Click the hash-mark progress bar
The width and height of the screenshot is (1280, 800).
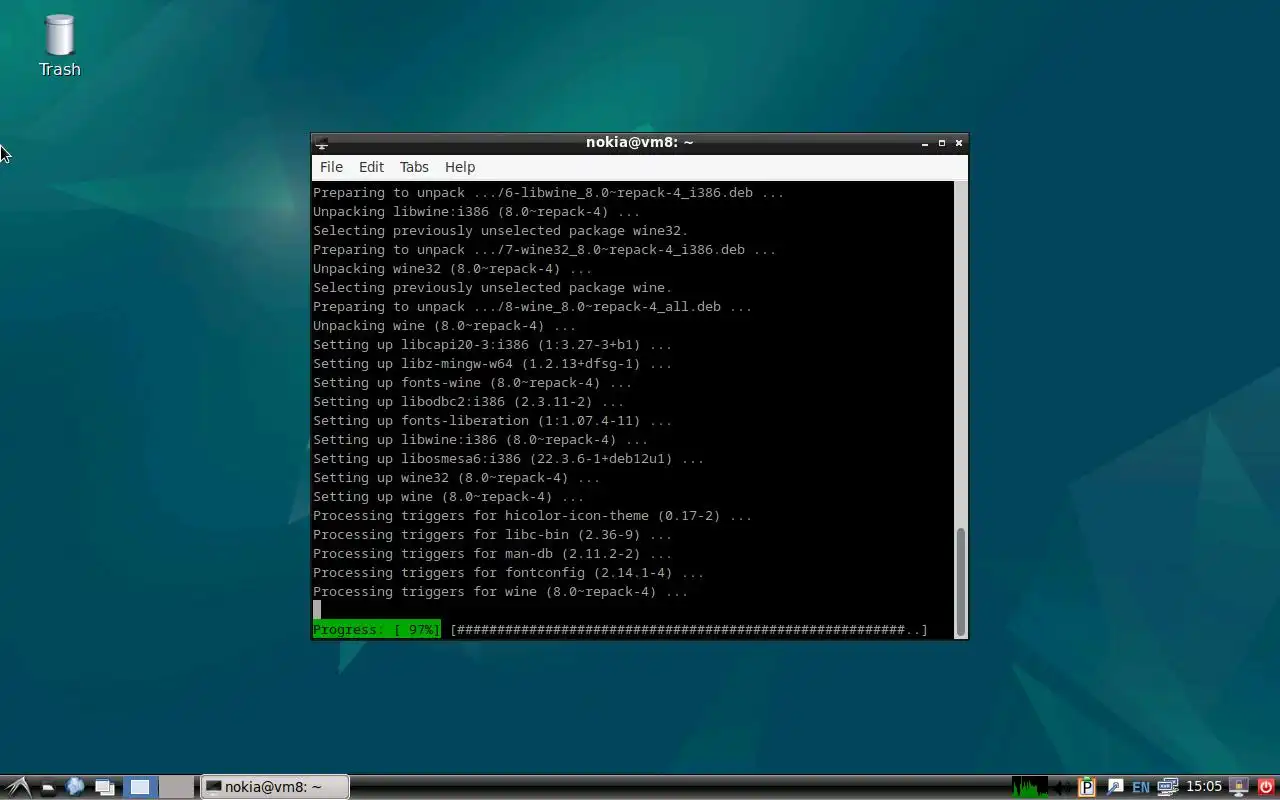[689, 630]
